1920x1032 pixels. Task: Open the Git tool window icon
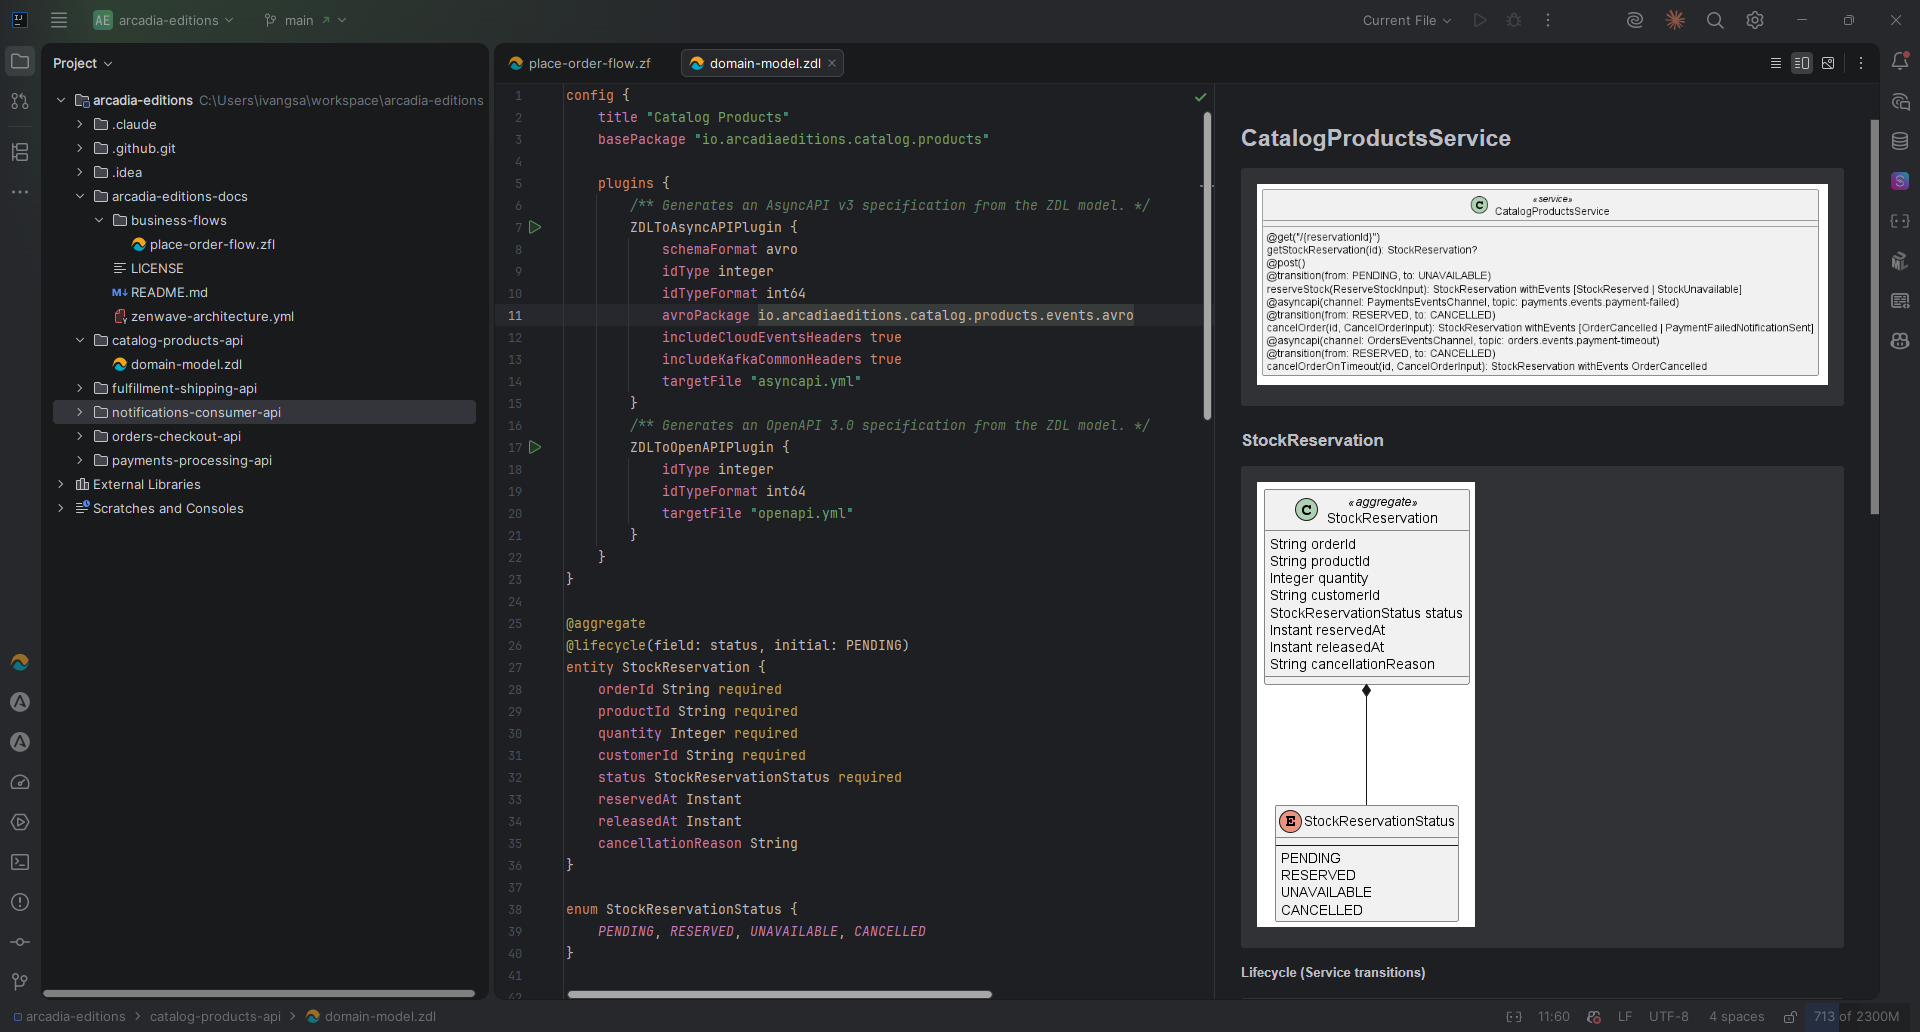pos(20,982)
